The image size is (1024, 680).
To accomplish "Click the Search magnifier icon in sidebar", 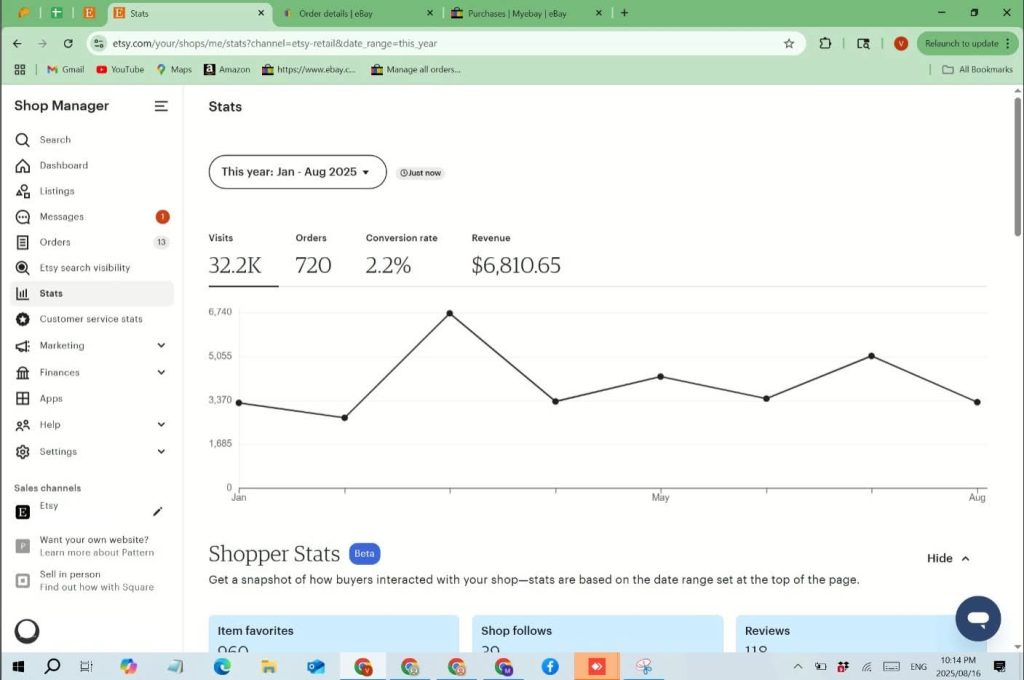I will [x=22, y=140].
